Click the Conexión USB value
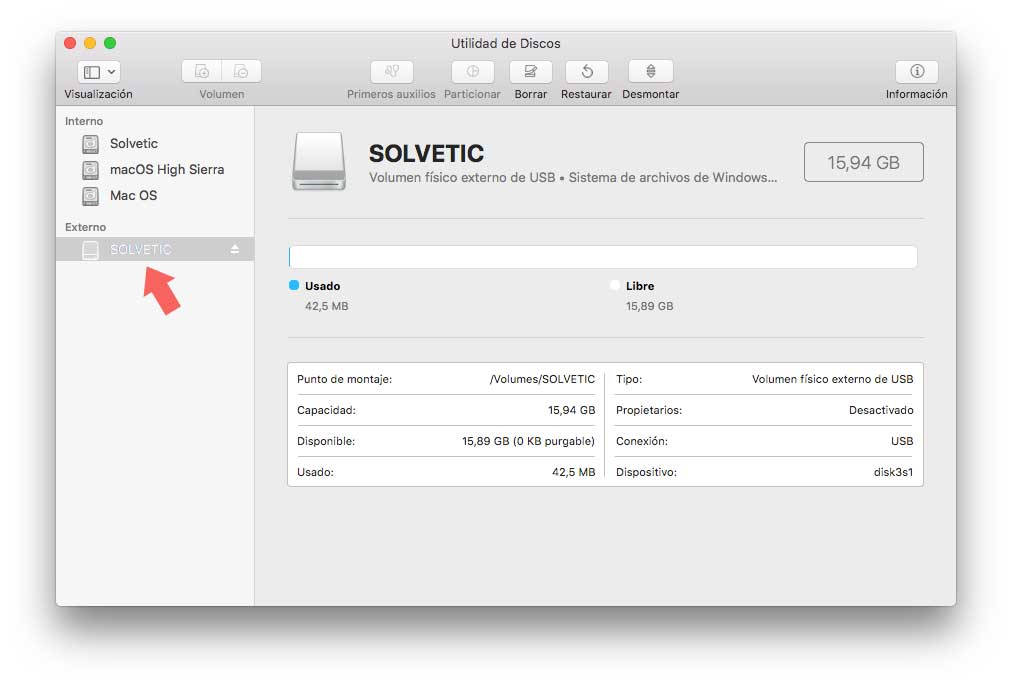This screenshot has height=686, width=1012. click(x=902, y=441)
